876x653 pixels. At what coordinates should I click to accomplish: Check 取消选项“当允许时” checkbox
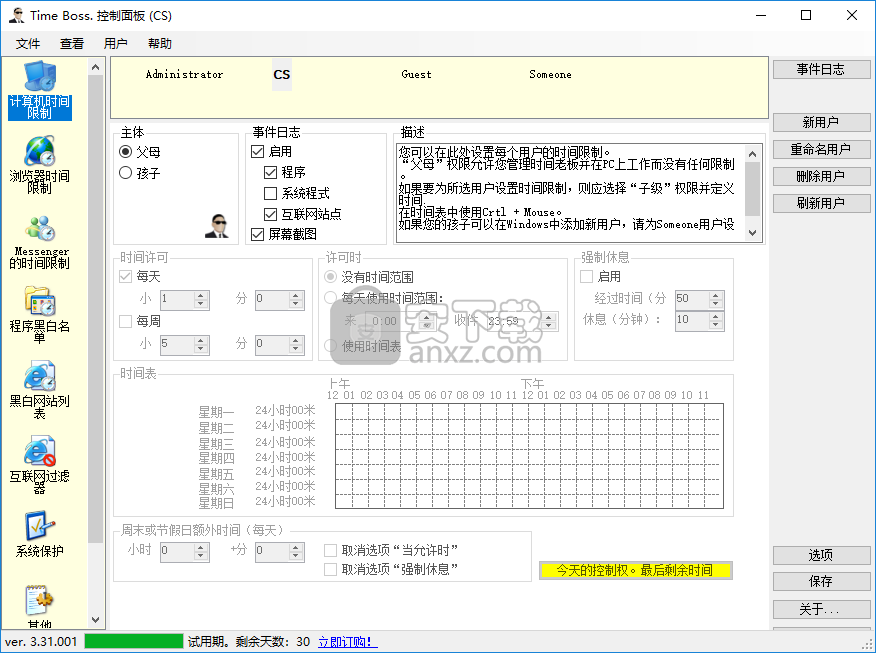pos(331,550)
